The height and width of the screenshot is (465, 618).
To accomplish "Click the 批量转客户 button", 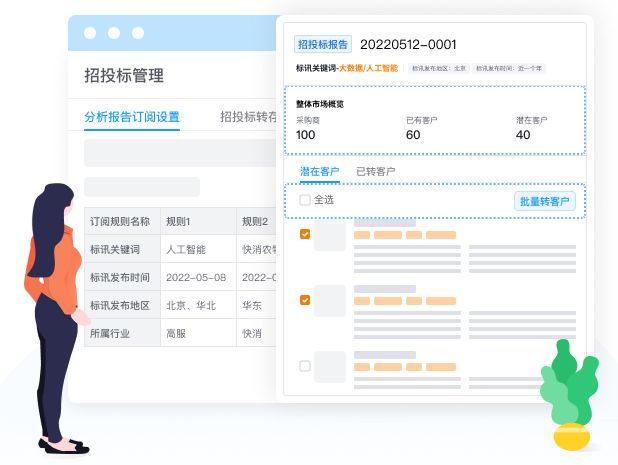I will click(544, 201).
